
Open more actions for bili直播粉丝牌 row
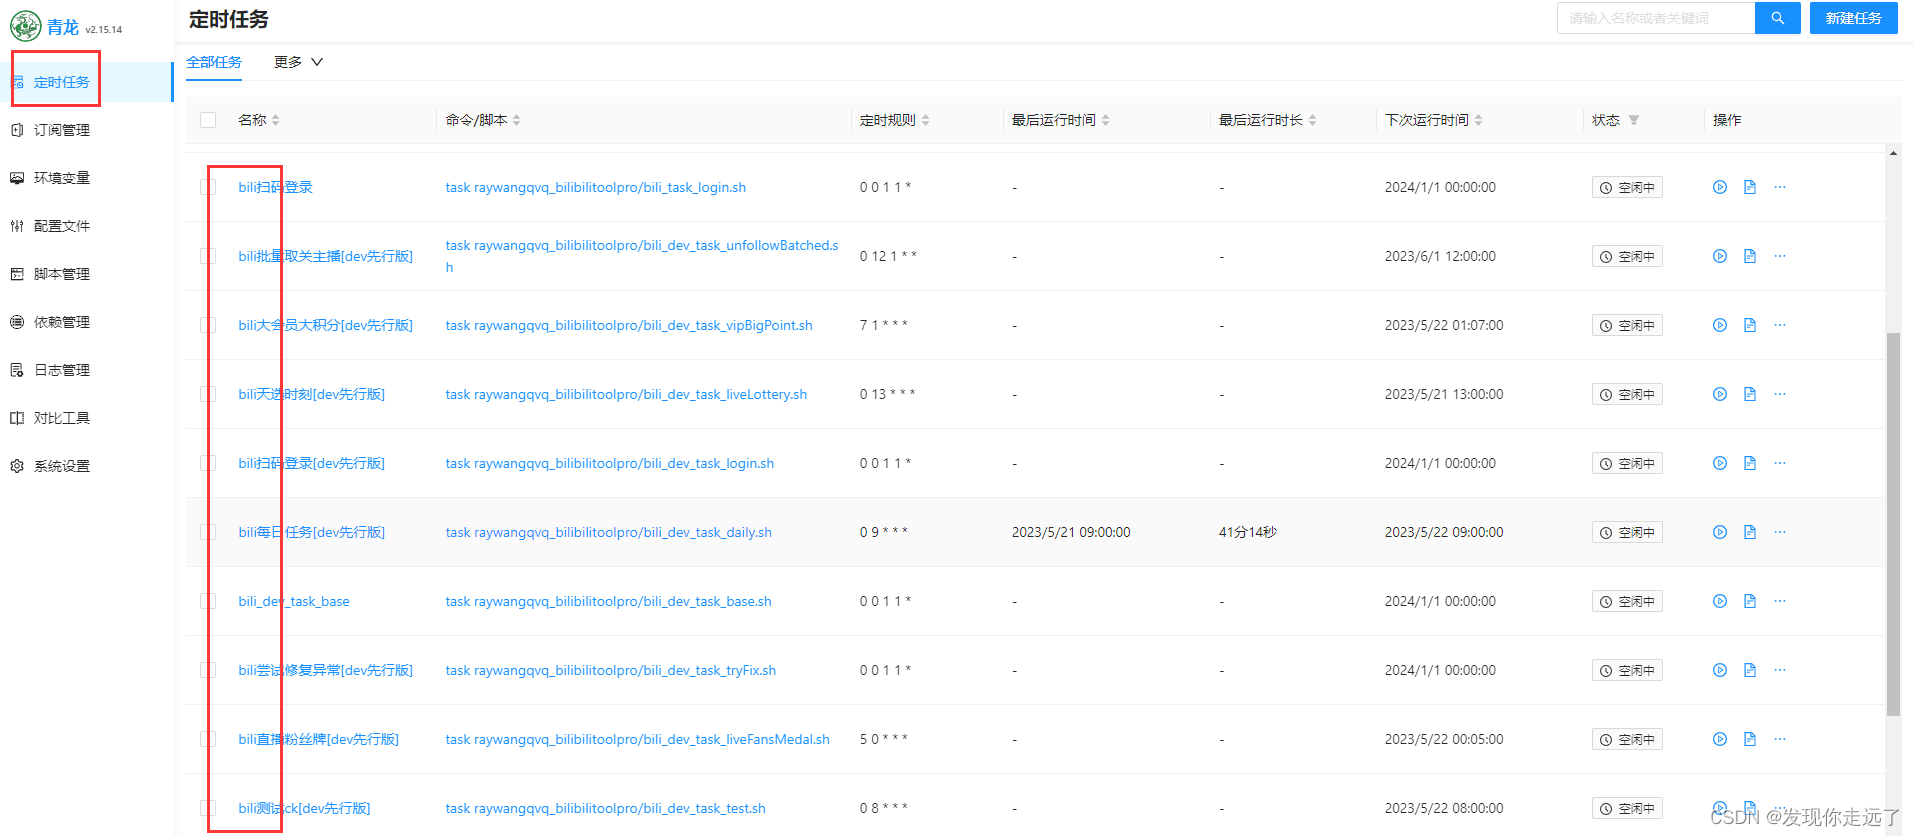(1780, 739)
